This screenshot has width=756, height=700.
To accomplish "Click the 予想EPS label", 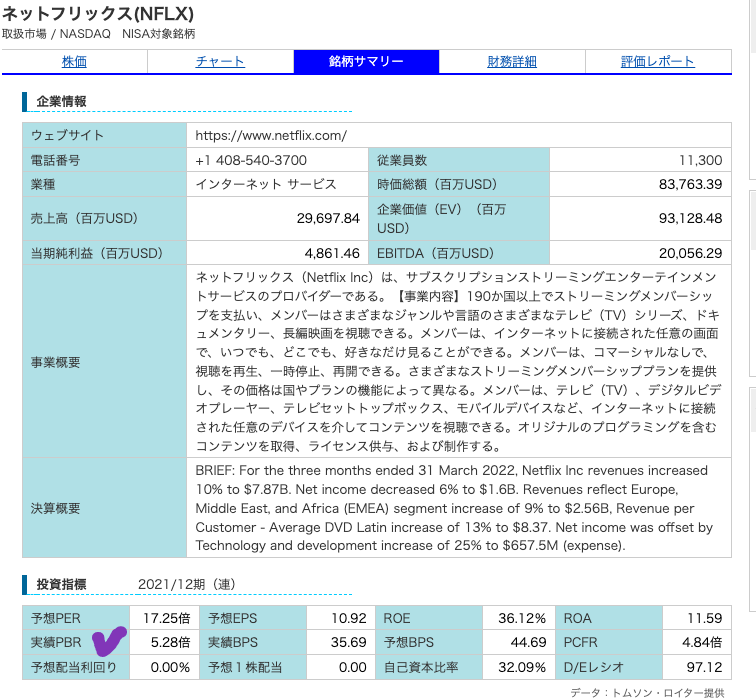I will click(232, 618).
